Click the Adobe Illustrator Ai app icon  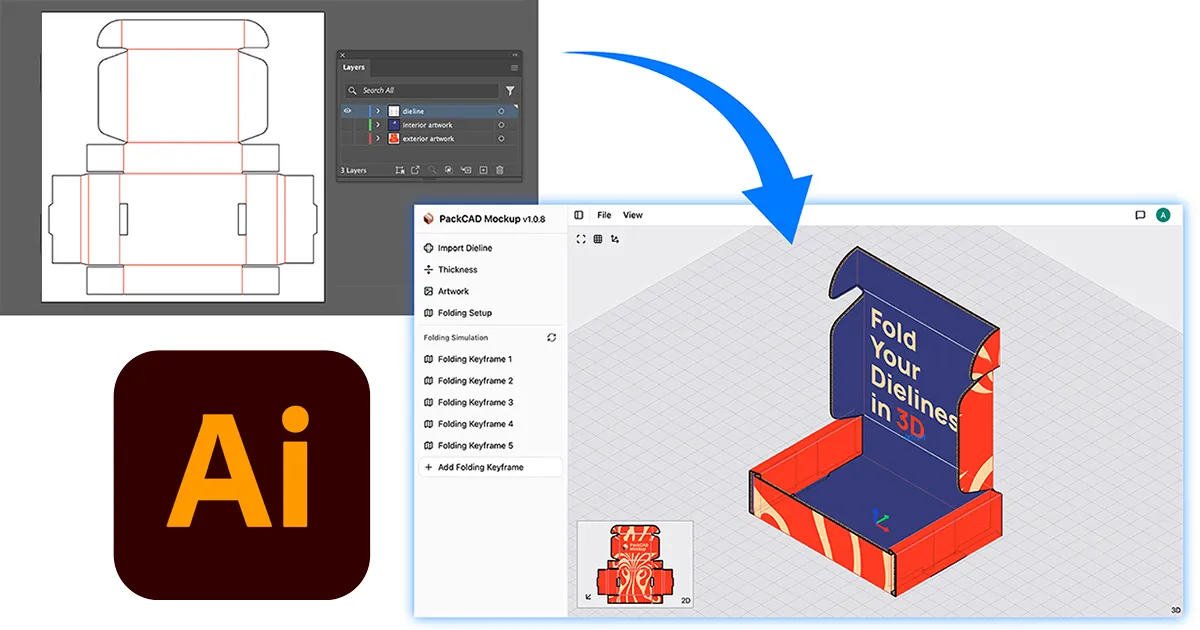pyautogui.click(x=242, y=474)
